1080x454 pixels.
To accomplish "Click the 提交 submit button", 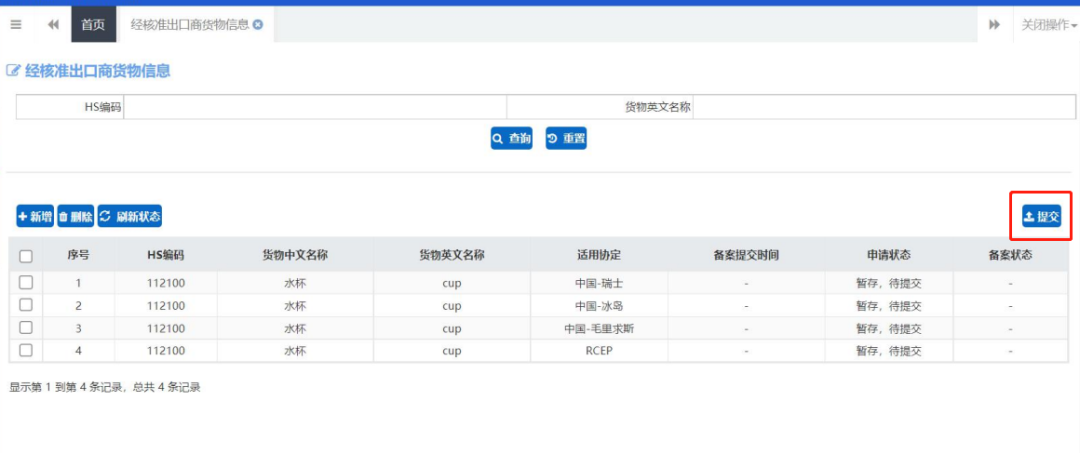I will [x=1041, y=216].
